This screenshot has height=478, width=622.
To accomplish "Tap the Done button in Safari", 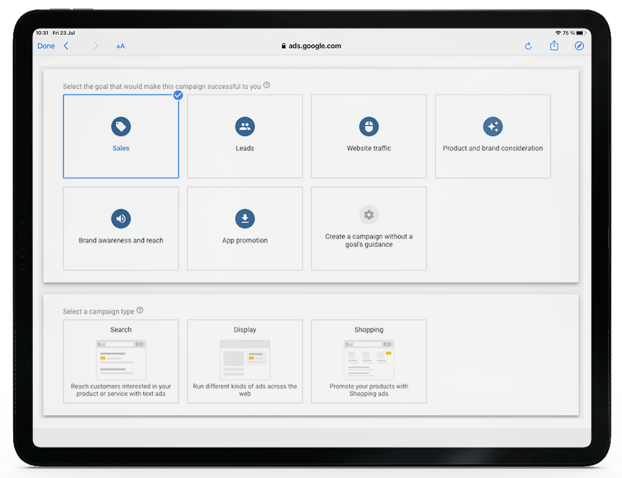I will pyautogui.click(x=46, y=46).
